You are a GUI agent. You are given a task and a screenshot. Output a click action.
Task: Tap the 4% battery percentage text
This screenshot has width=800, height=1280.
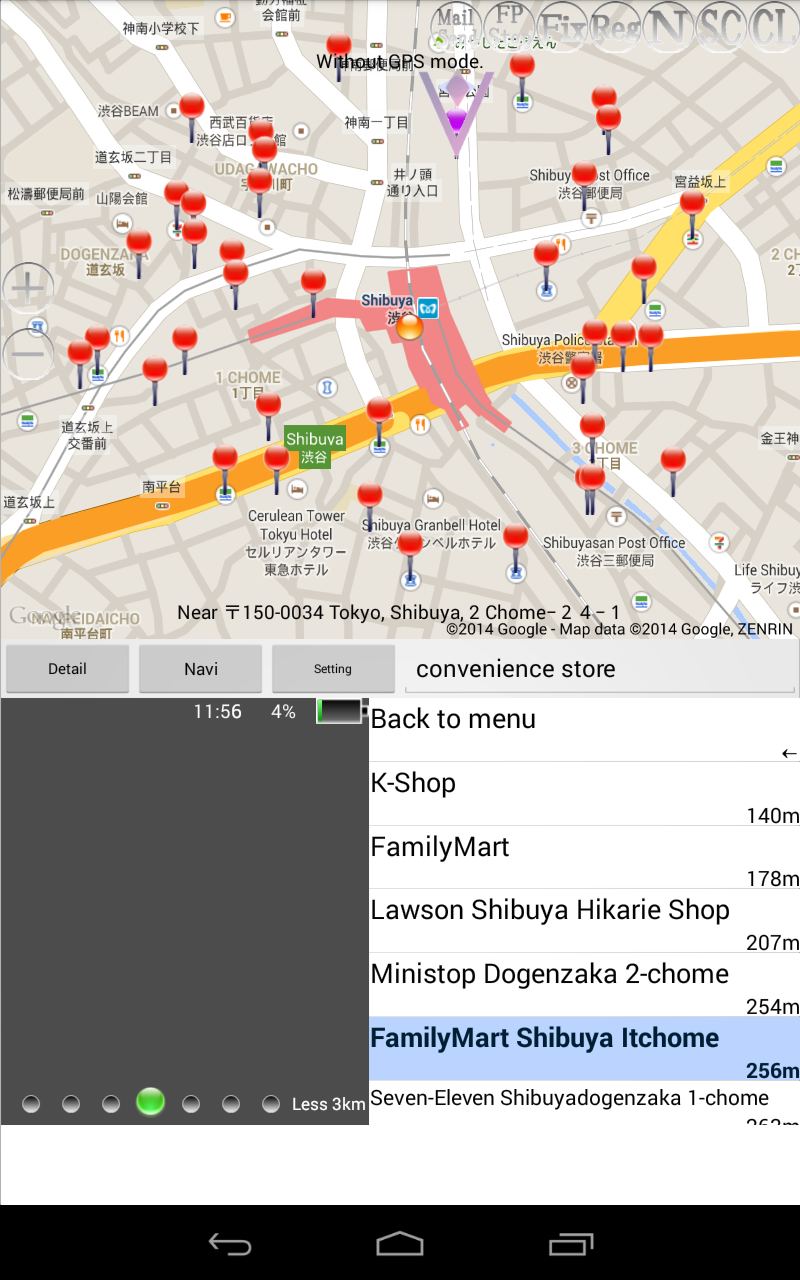pyautogui.click(x=283, y=712)
